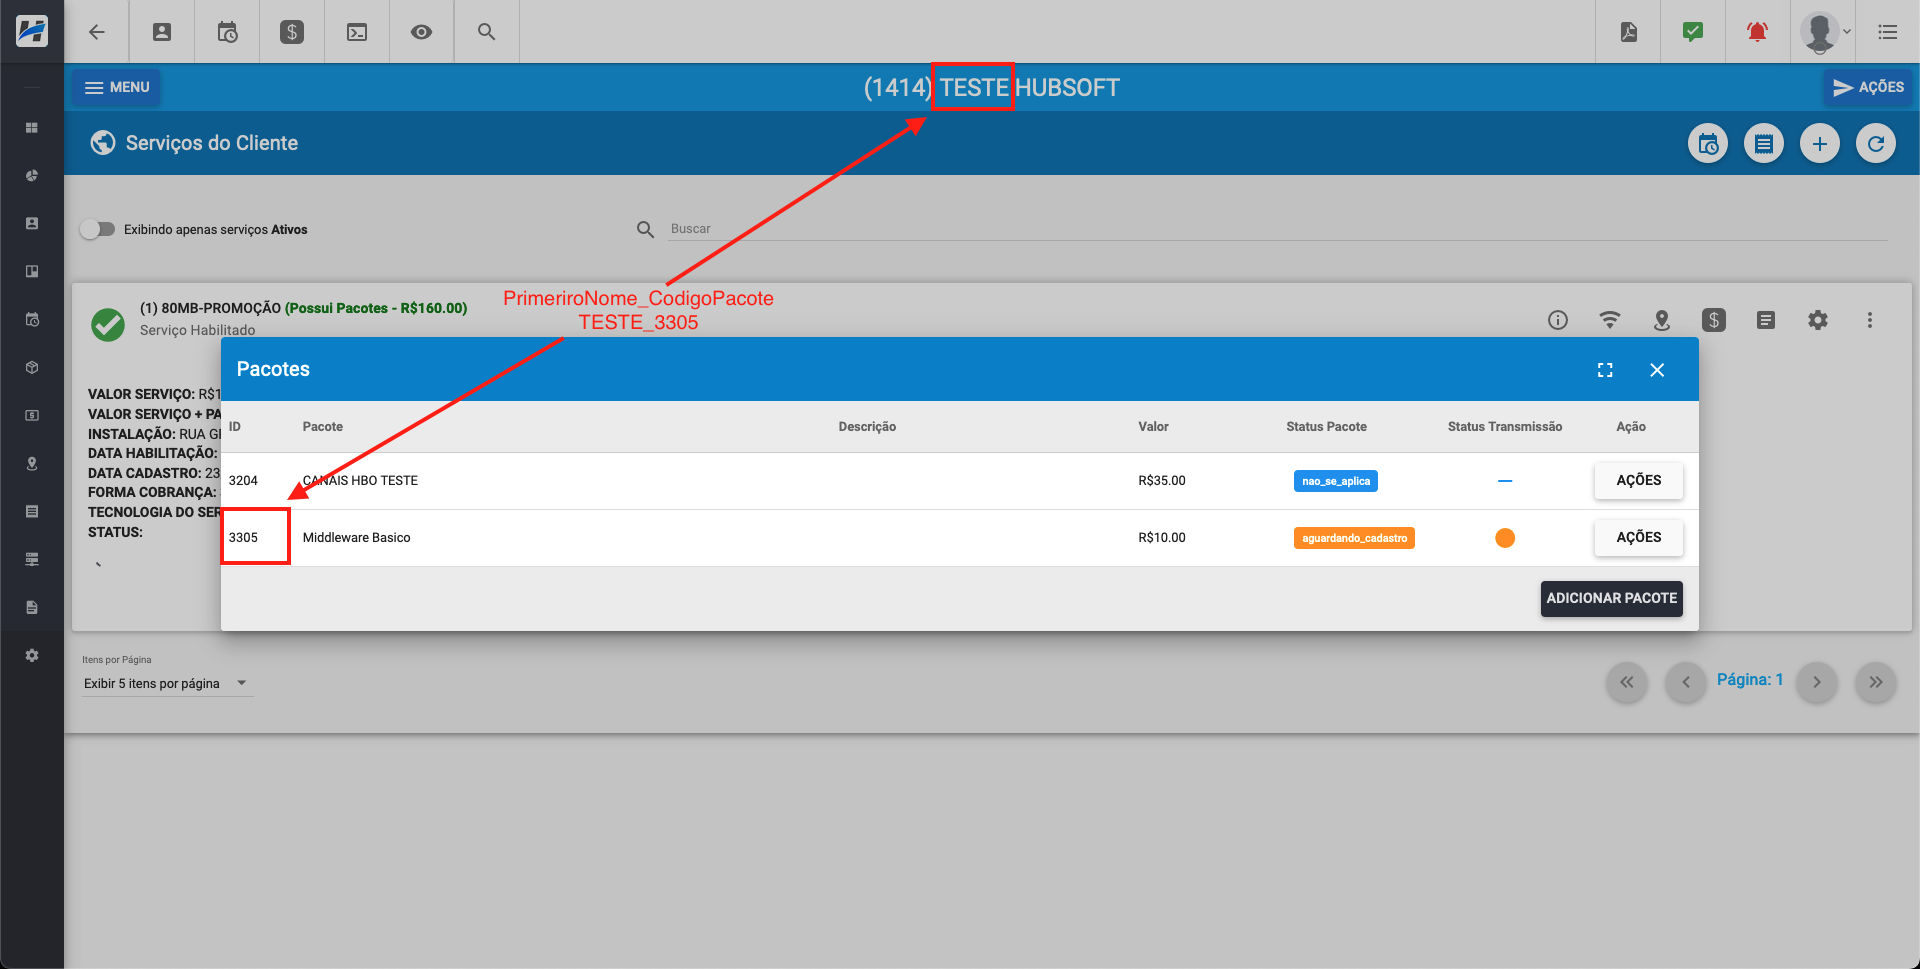This screenshot has width=1920, height=969.
Task: Open the MENU panel
Action: pos(116,87)
